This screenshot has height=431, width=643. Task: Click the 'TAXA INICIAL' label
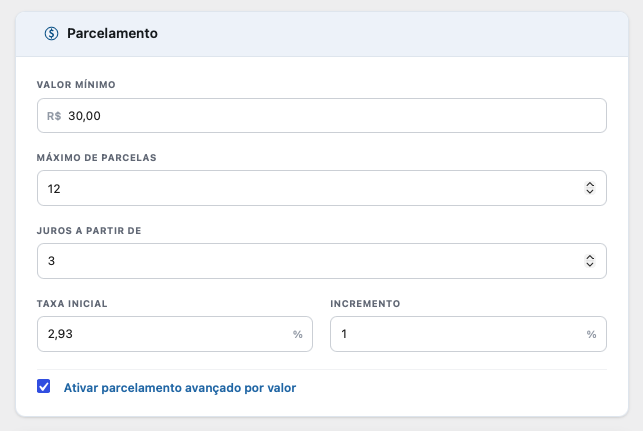(x=72, y=303)
